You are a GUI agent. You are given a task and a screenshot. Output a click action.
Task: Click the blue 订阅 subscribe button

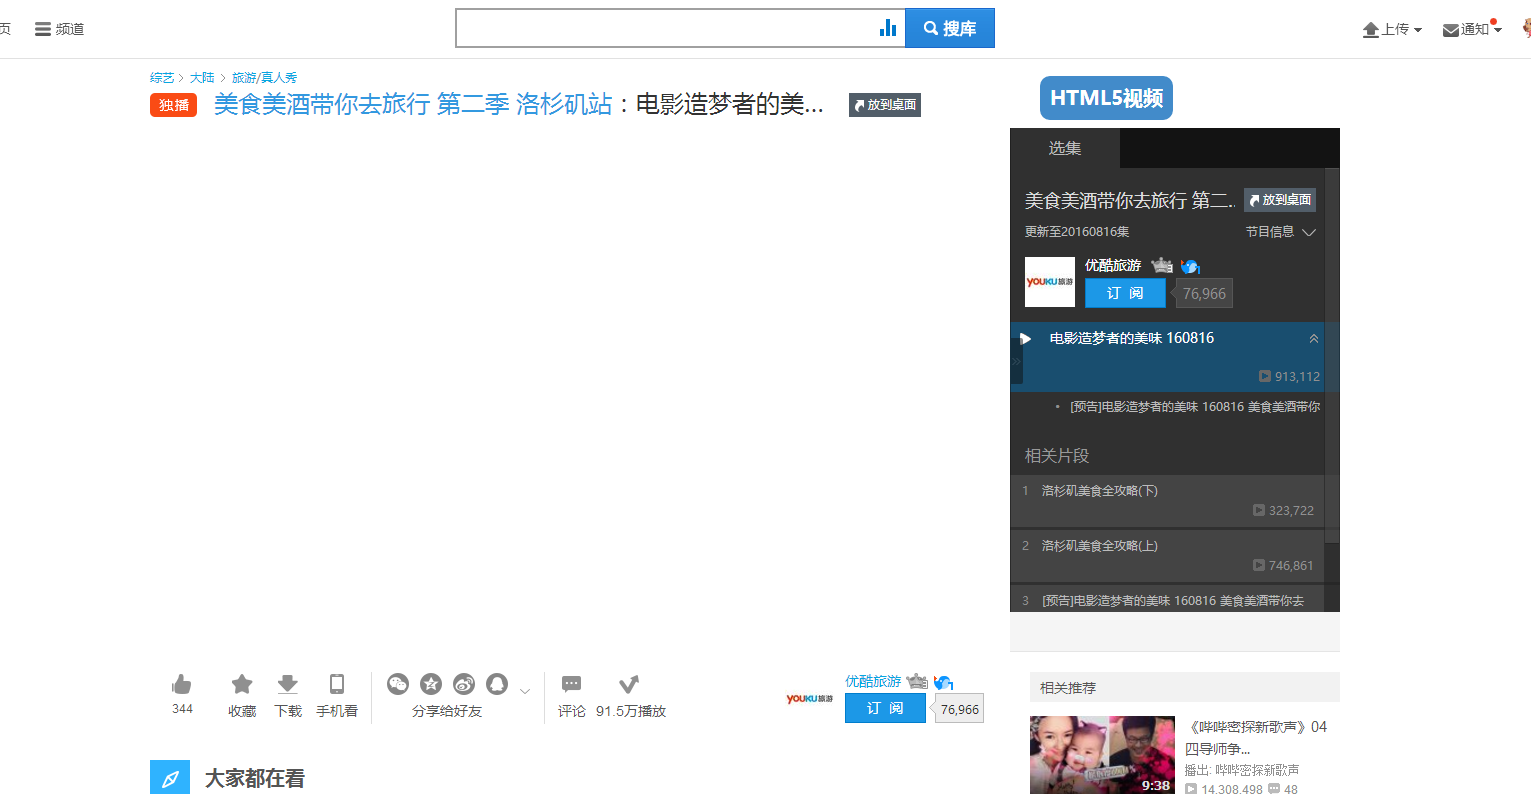(x=1124, y=293)
